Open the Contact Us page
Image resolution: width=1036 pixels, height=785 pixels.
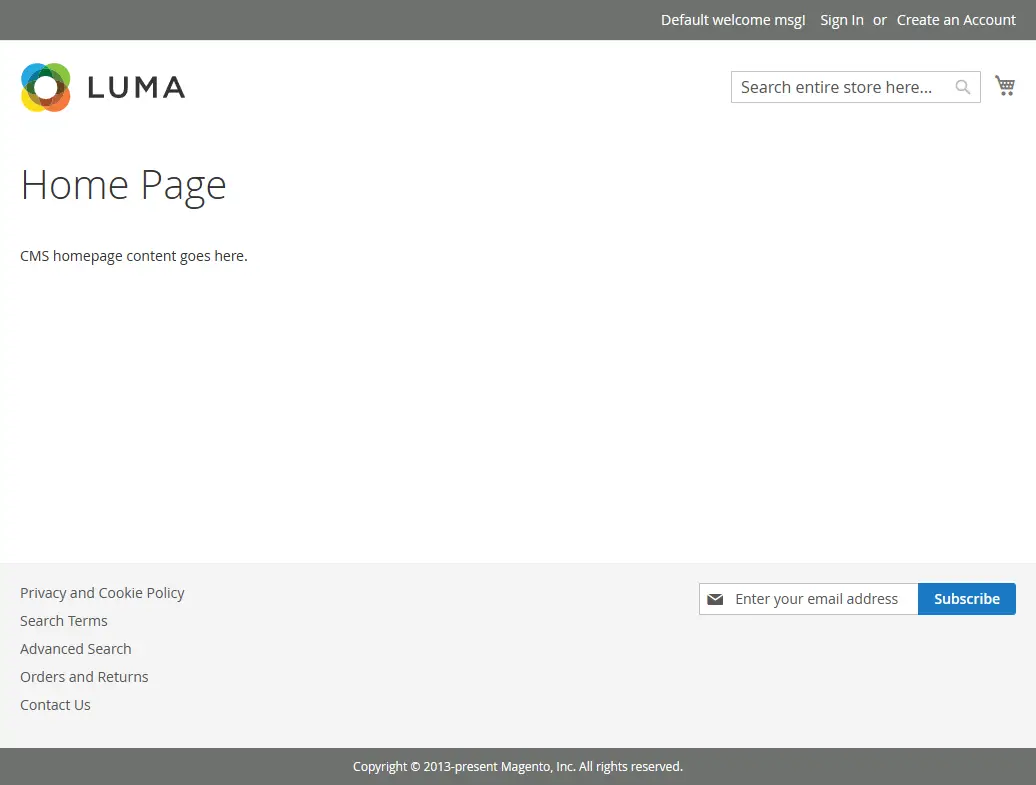point(55,704)
